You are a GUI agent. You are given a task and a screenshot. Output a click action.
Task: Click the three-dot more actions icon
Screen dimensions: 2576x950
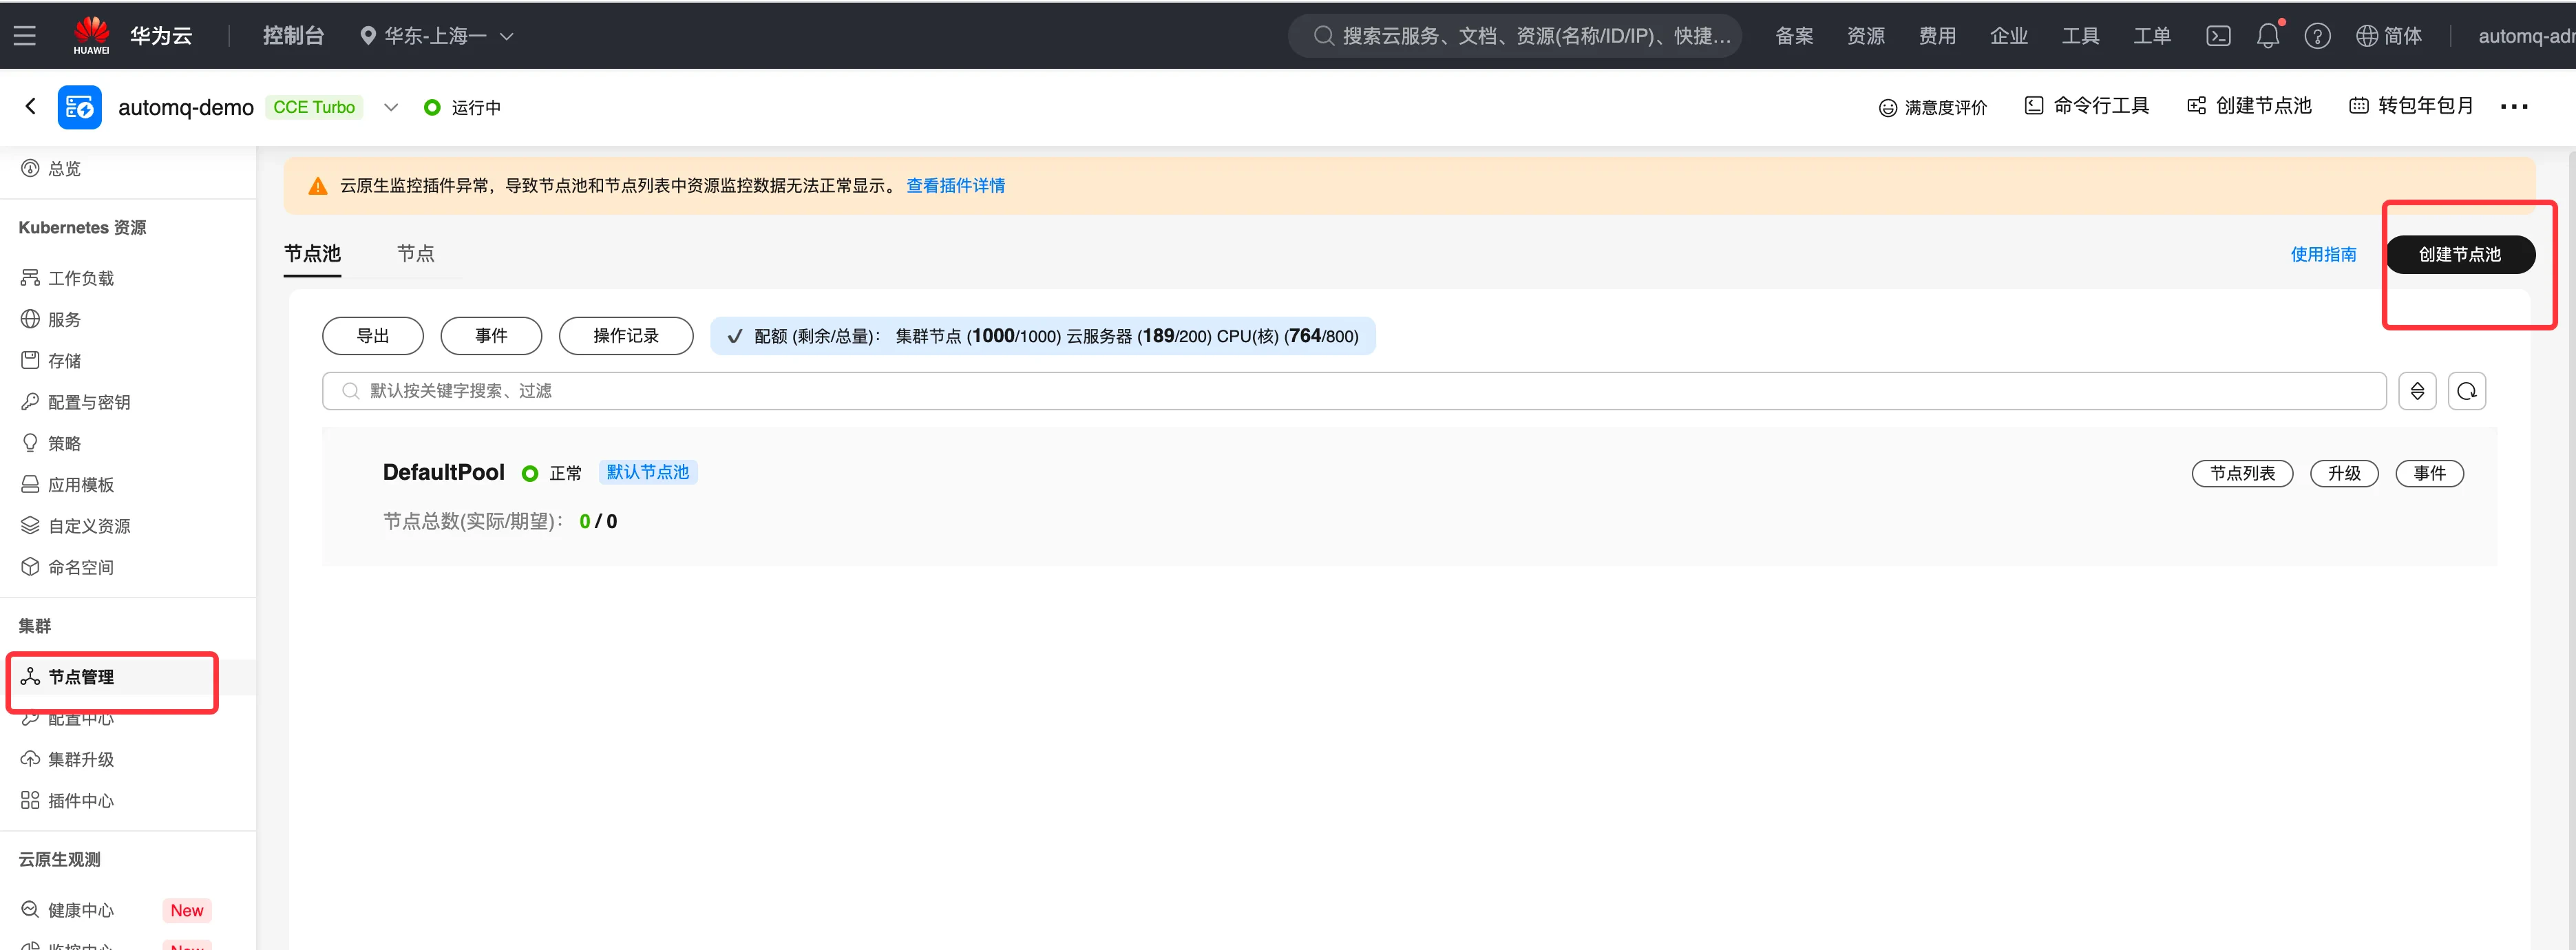pos(2513,106)
